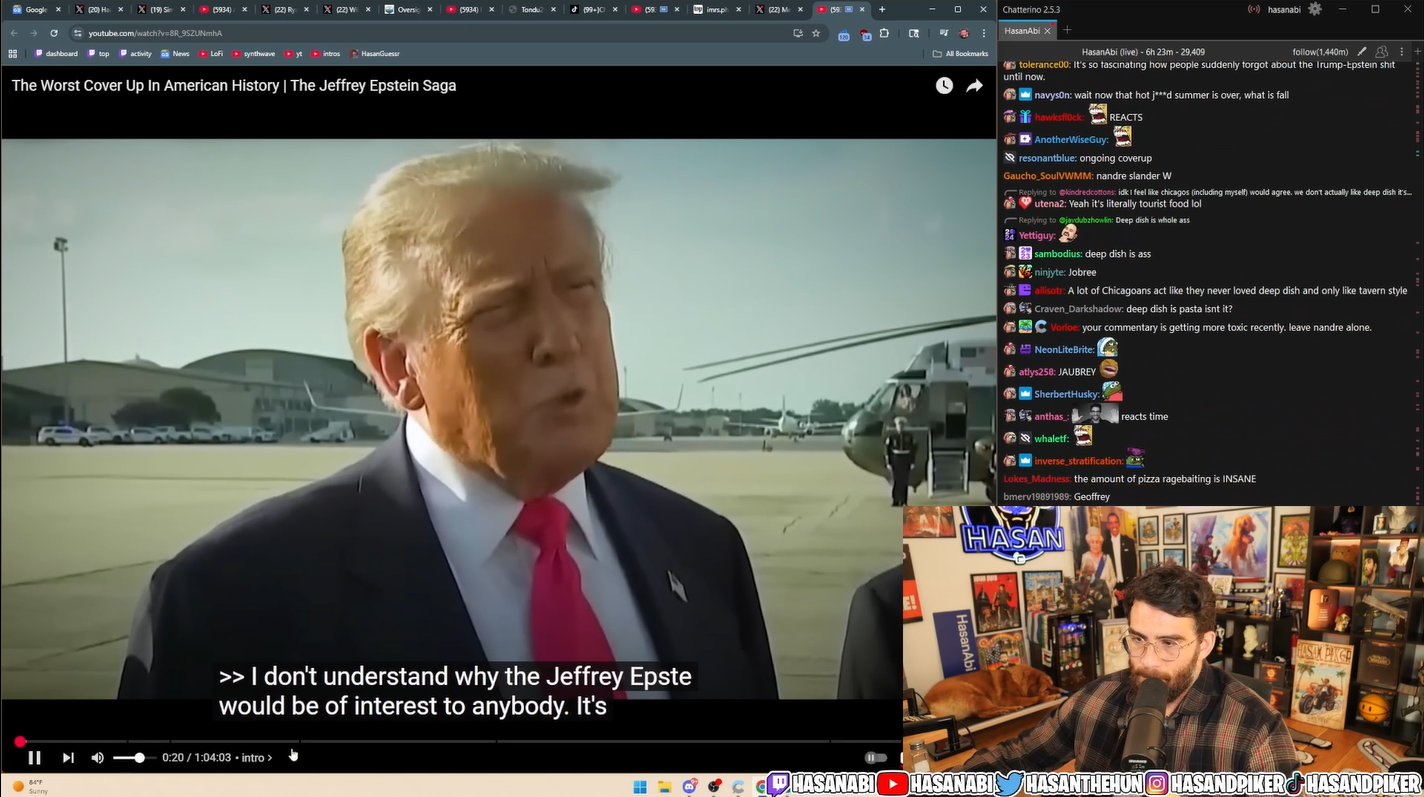Click username Lokes_Madness in chat
This screenshot has width=1424, height=797.
coord(1037,479)
